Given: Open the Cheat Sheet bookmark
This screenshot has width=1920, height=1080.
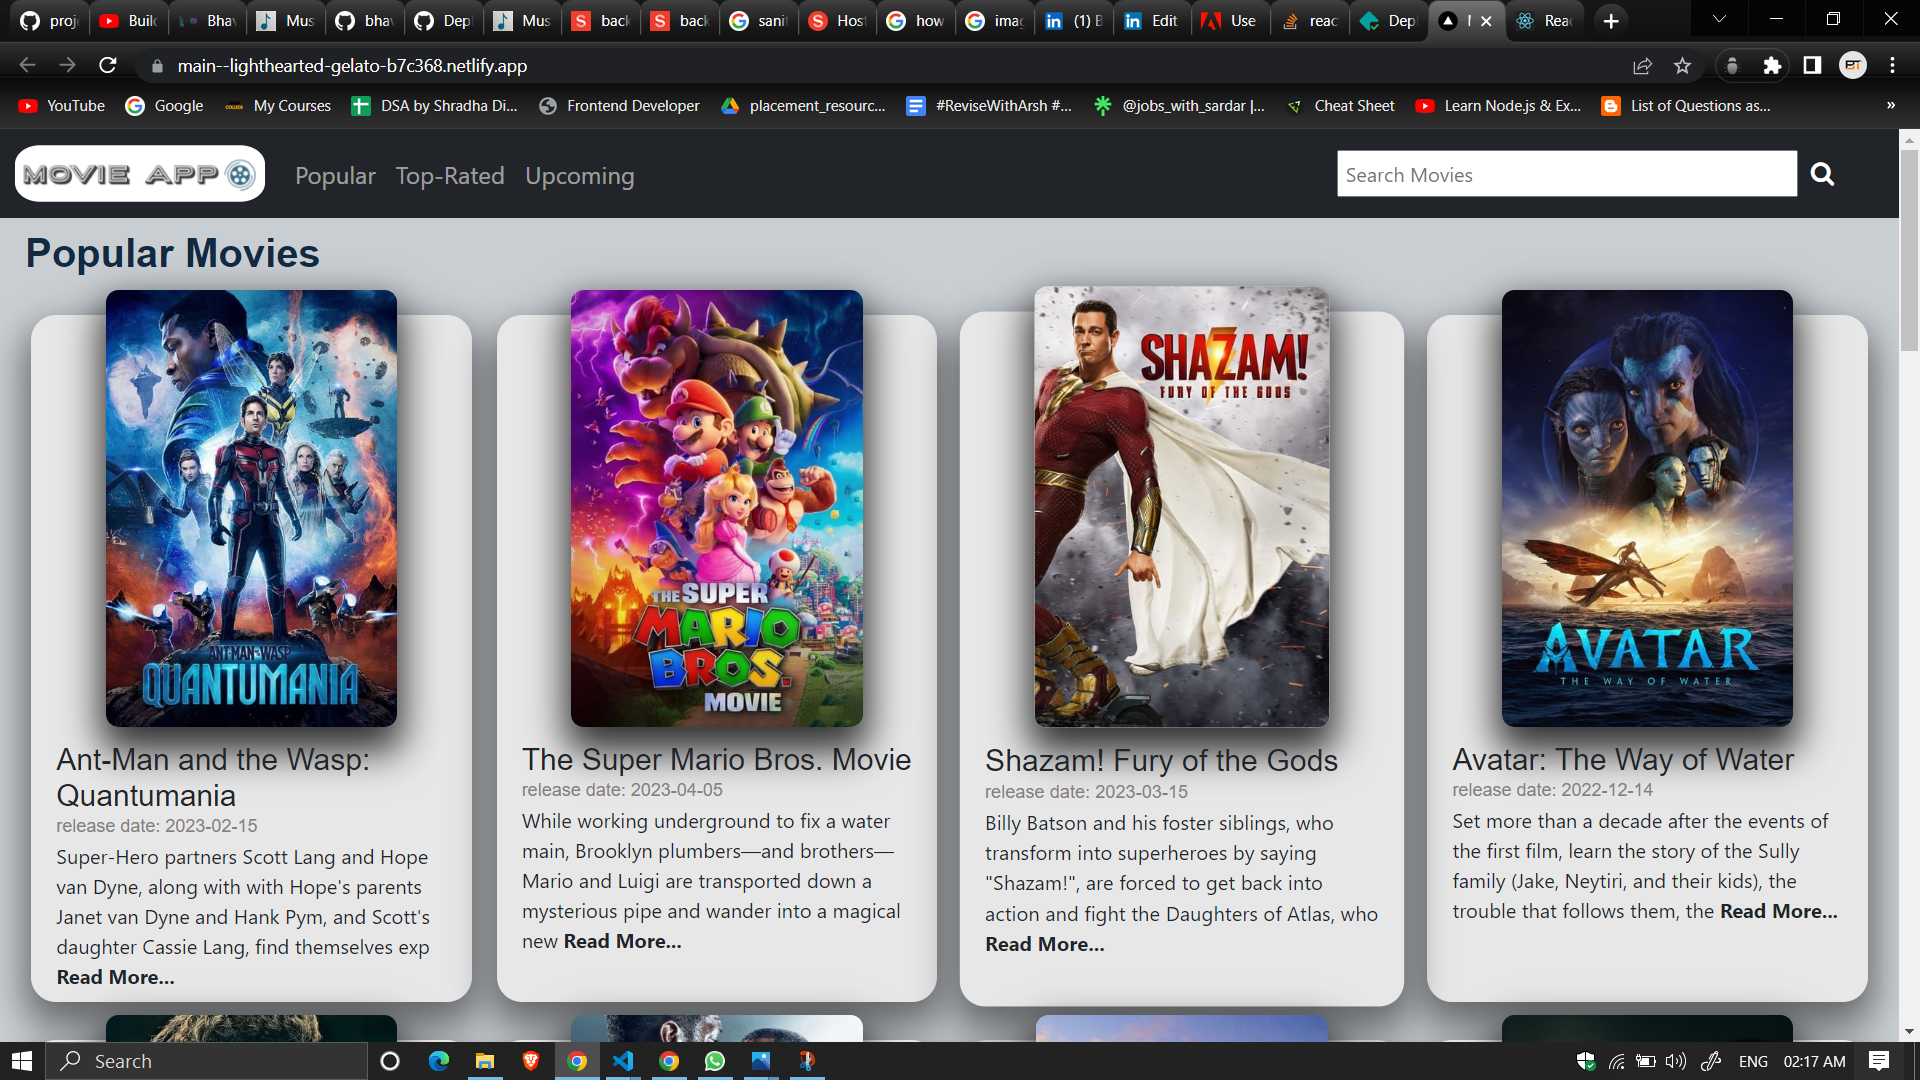Looking at the screenshot, I should pos(1341,106).
